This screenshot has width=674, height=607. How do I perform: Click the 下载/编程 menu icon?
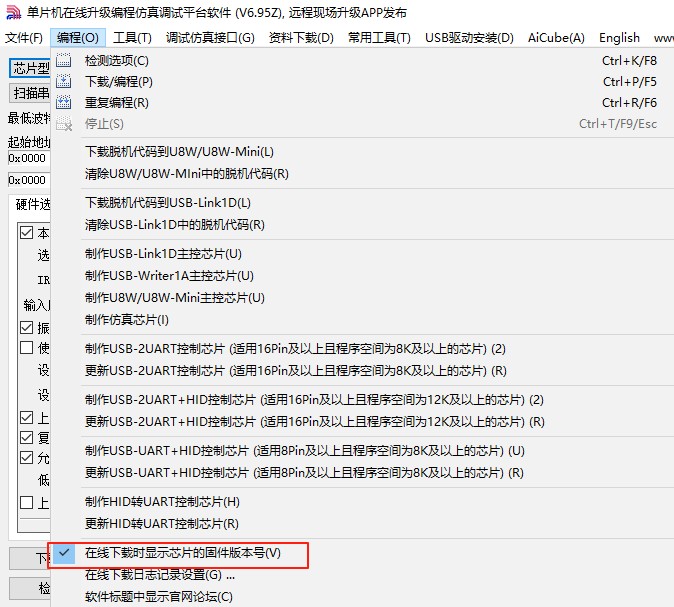pos(64,82)
